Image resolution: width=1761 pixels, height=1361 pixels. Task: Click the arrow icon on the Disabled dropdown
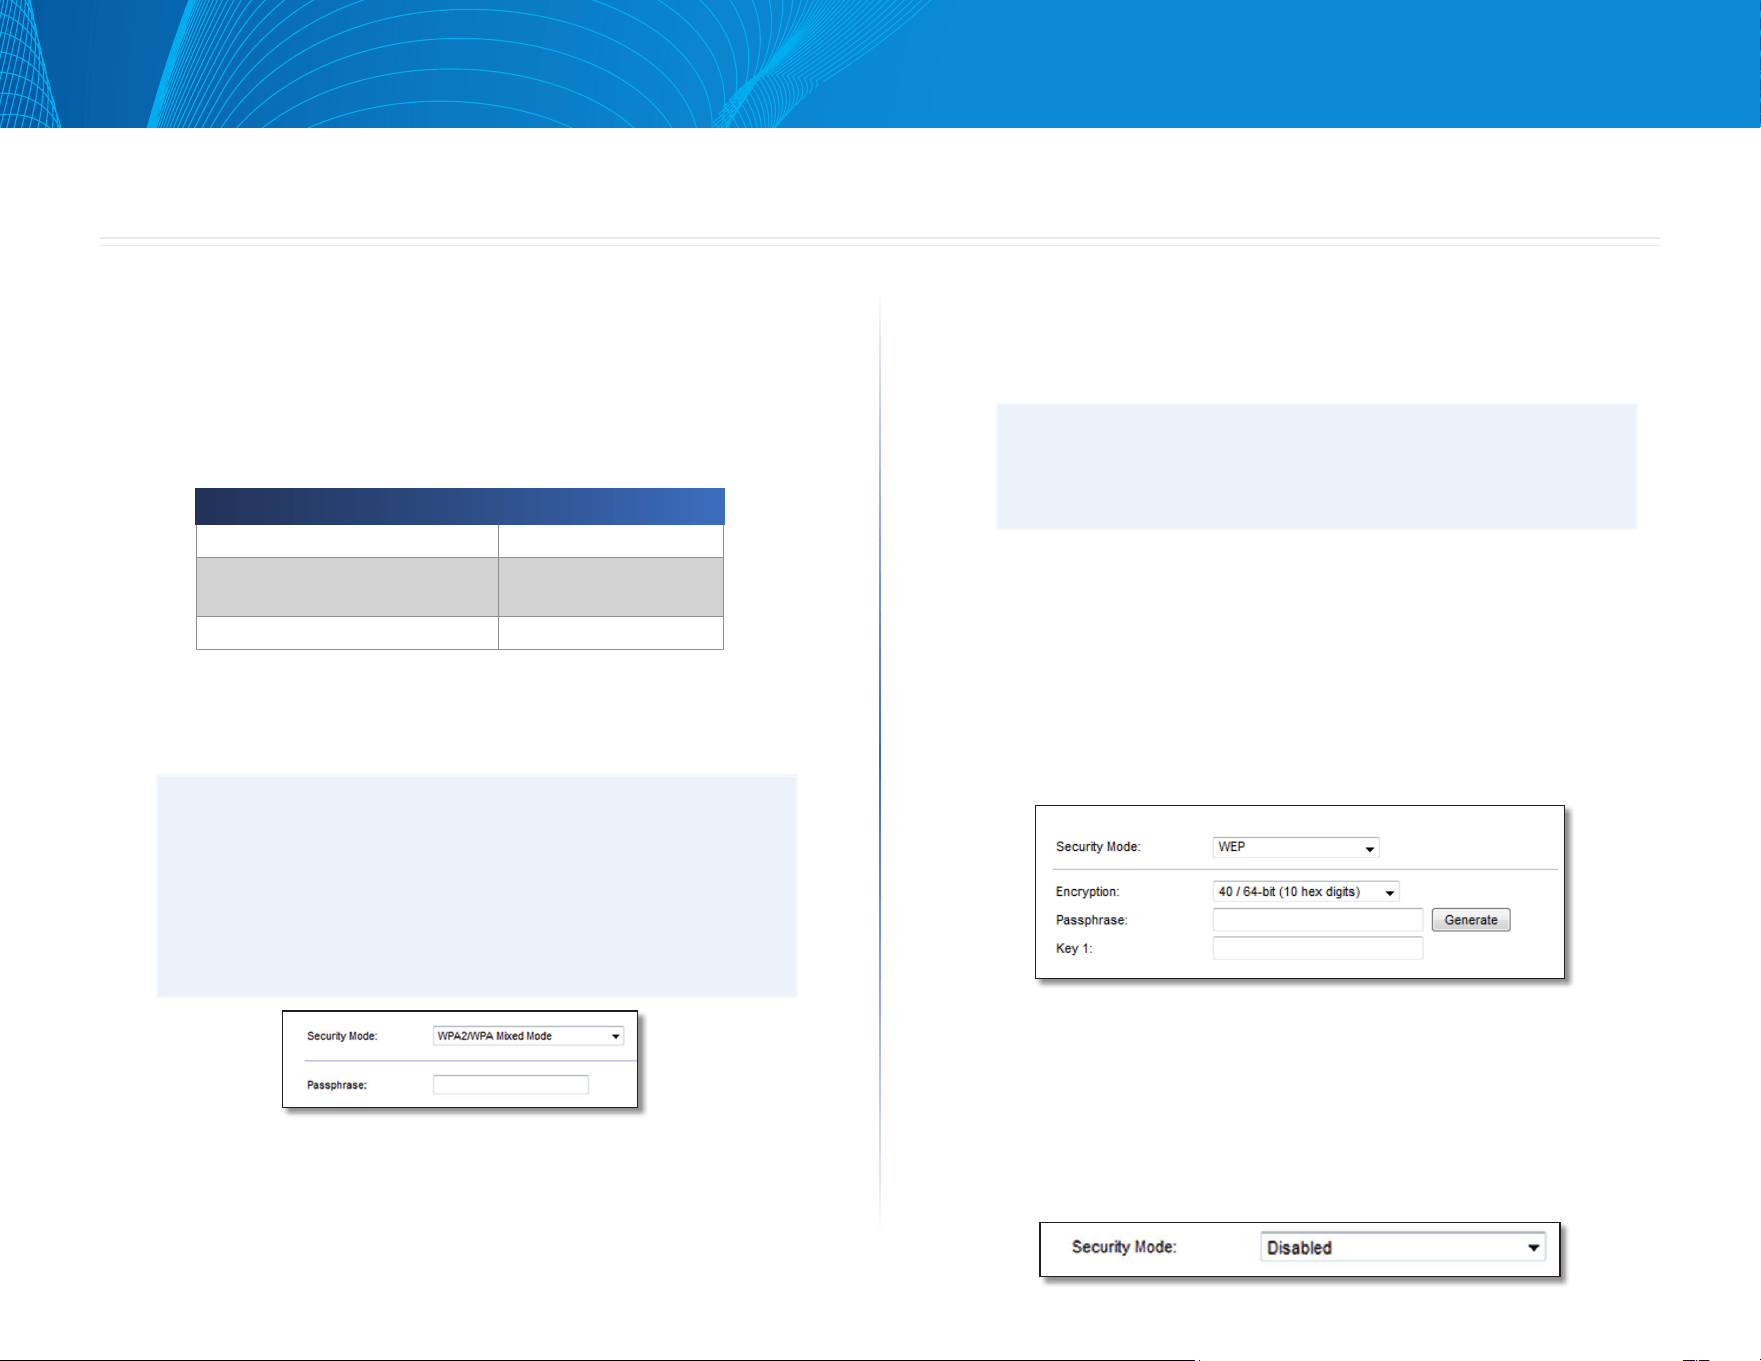click(1533, 1248)
